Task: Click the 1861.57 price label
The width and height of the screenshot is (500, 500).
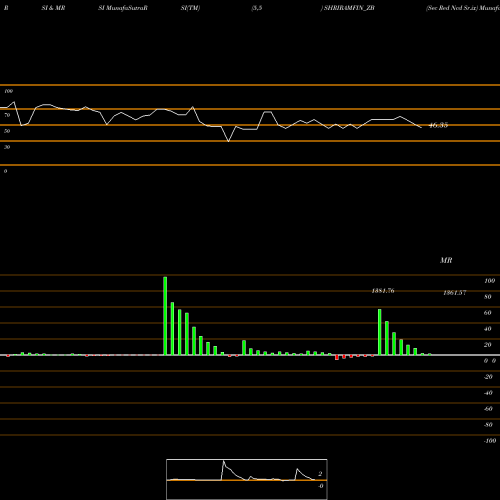Action: 454,293
